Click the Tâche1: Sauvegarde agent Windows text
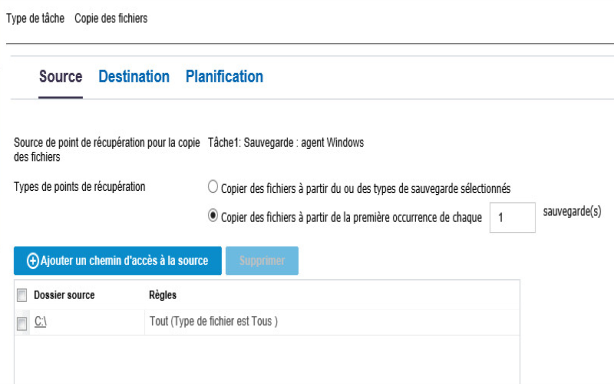The image size is (614, 384). point(285,142)
